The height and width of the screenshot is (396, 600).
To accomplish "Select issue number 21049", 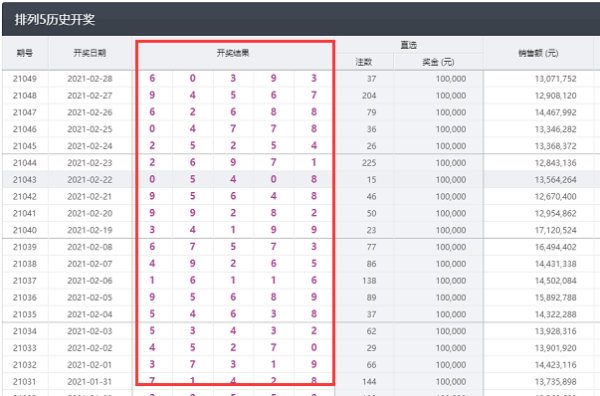I will click(x=24, y=79).
